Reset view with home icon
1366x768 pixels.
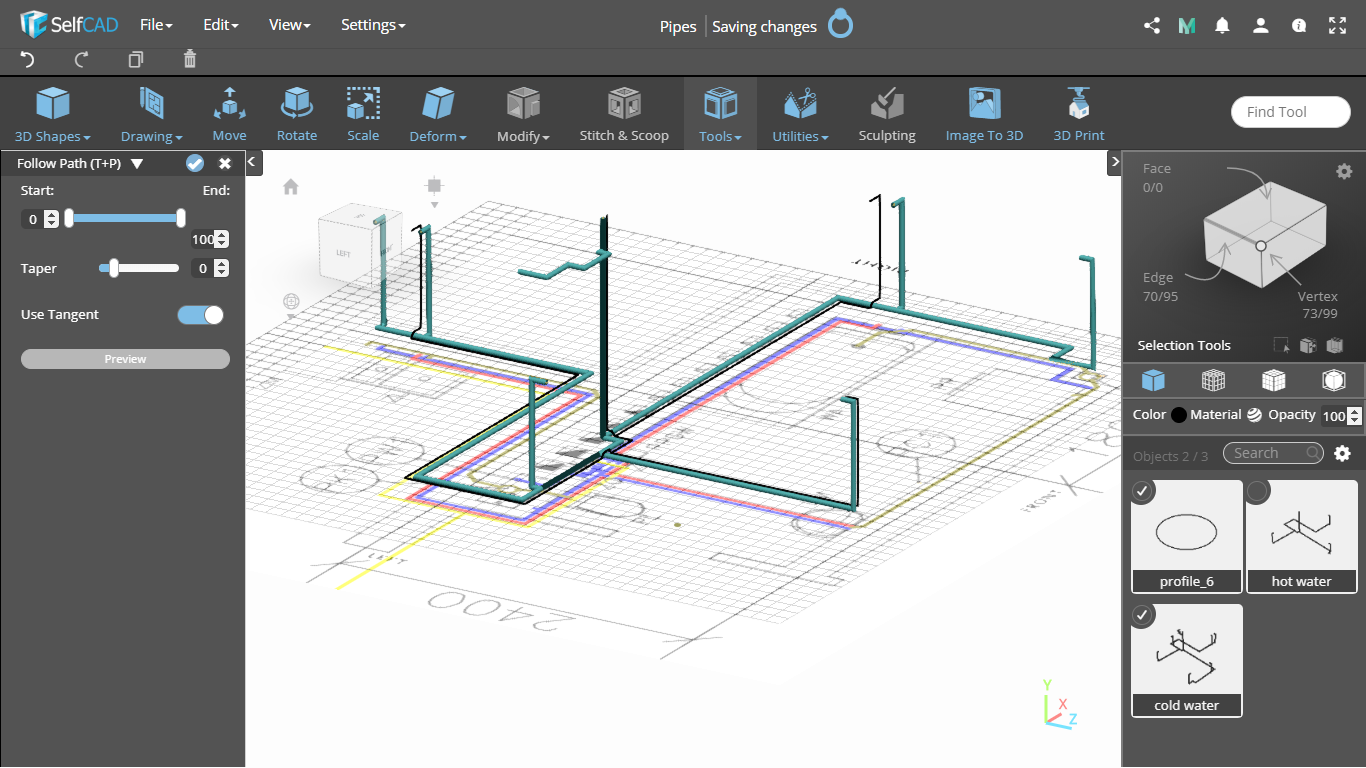point(291,187)
